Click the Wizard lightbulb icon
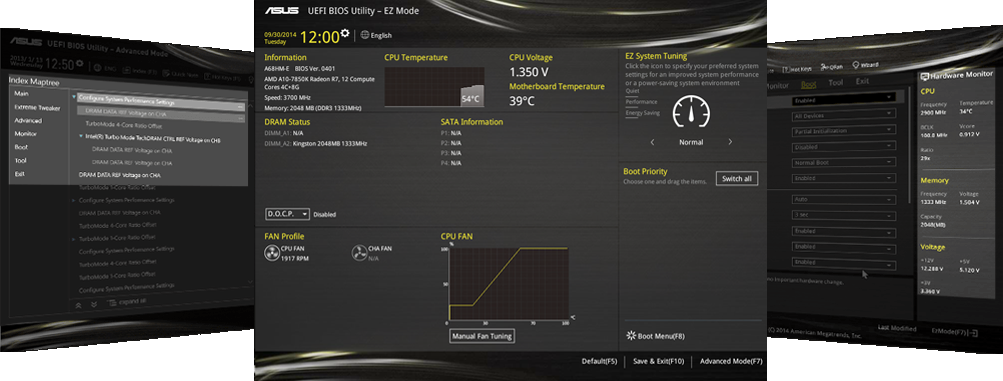Screen dimensions: 1003x381 click(856, 65)
